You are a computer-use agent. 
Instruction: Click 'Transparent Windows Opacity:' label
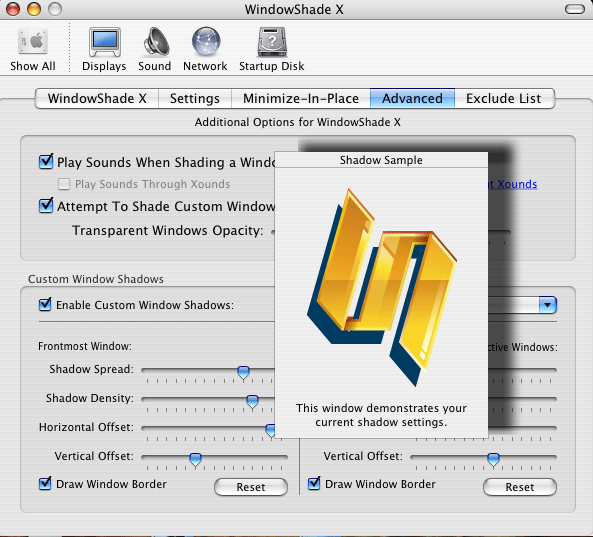[x=168, y=230]
